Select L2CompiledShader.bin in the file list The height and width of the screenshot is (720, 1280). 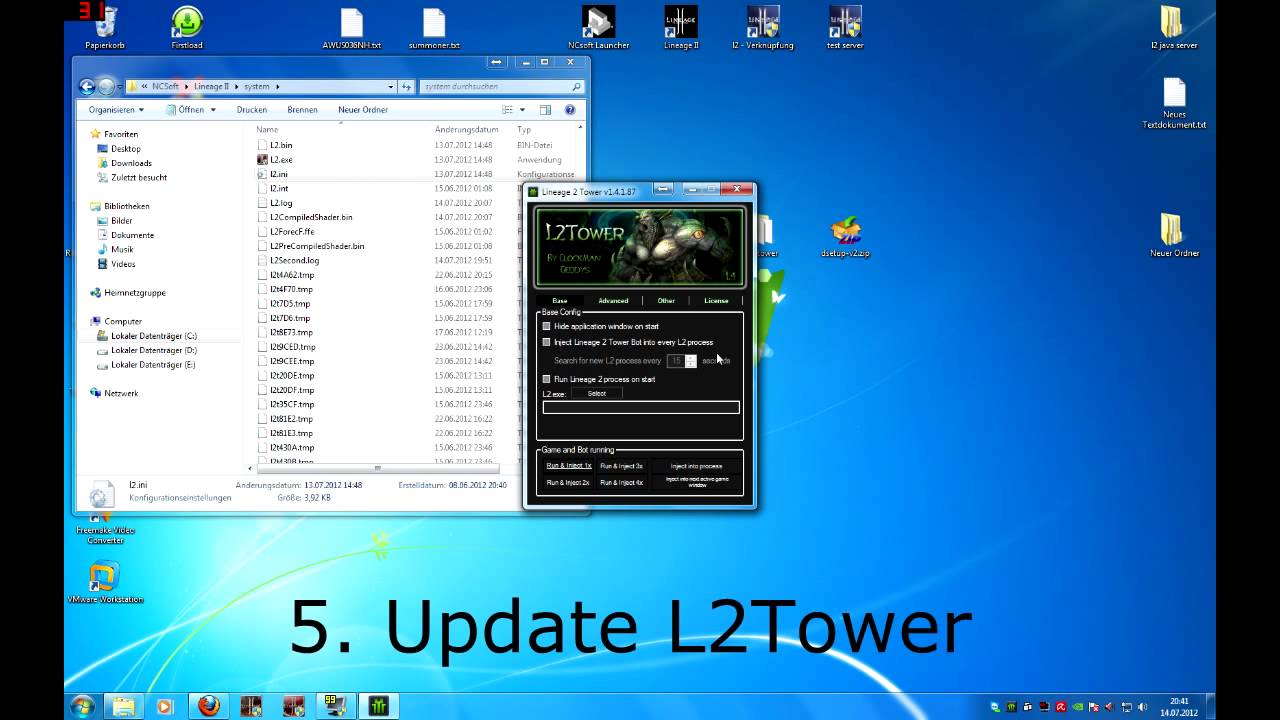(311, 217)
